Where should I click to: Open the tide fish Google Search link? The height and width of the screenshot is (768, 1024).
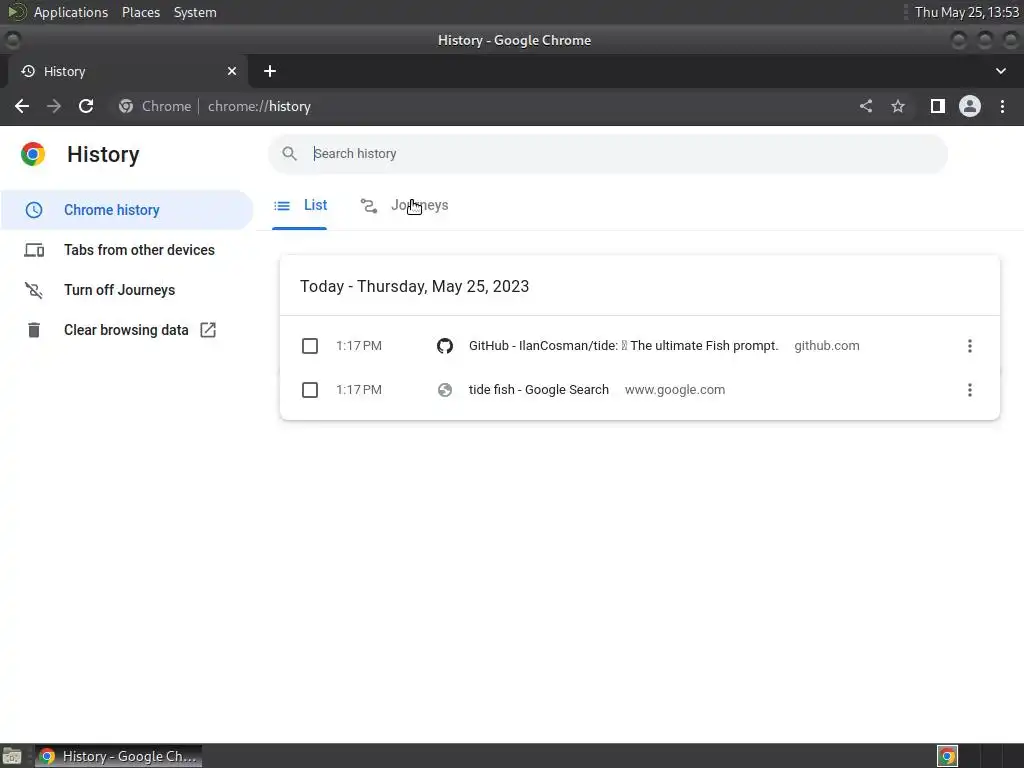(x=539, y=390)
